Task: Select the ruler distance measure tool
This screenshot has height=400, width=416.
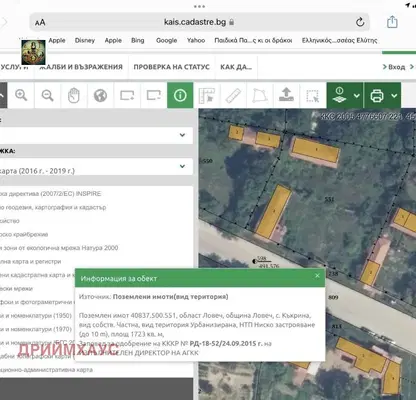Action: [x=233, y=95]
